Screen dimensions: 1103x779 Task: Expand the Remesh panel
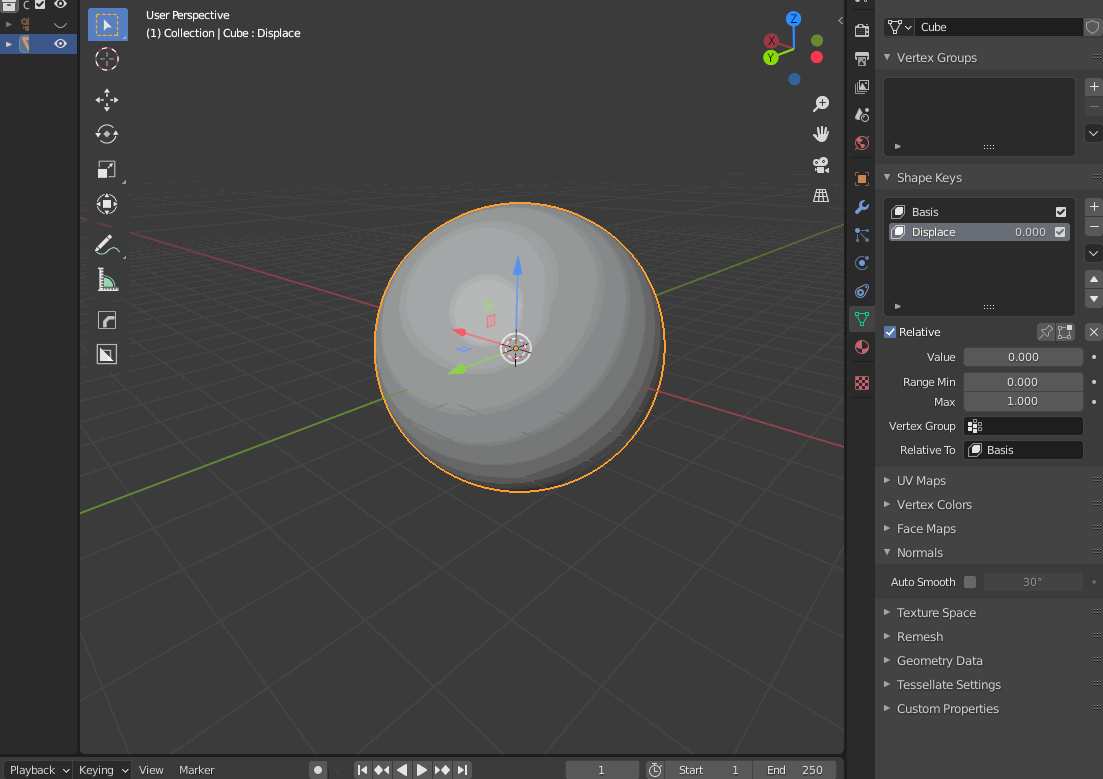tap(887, 636)
